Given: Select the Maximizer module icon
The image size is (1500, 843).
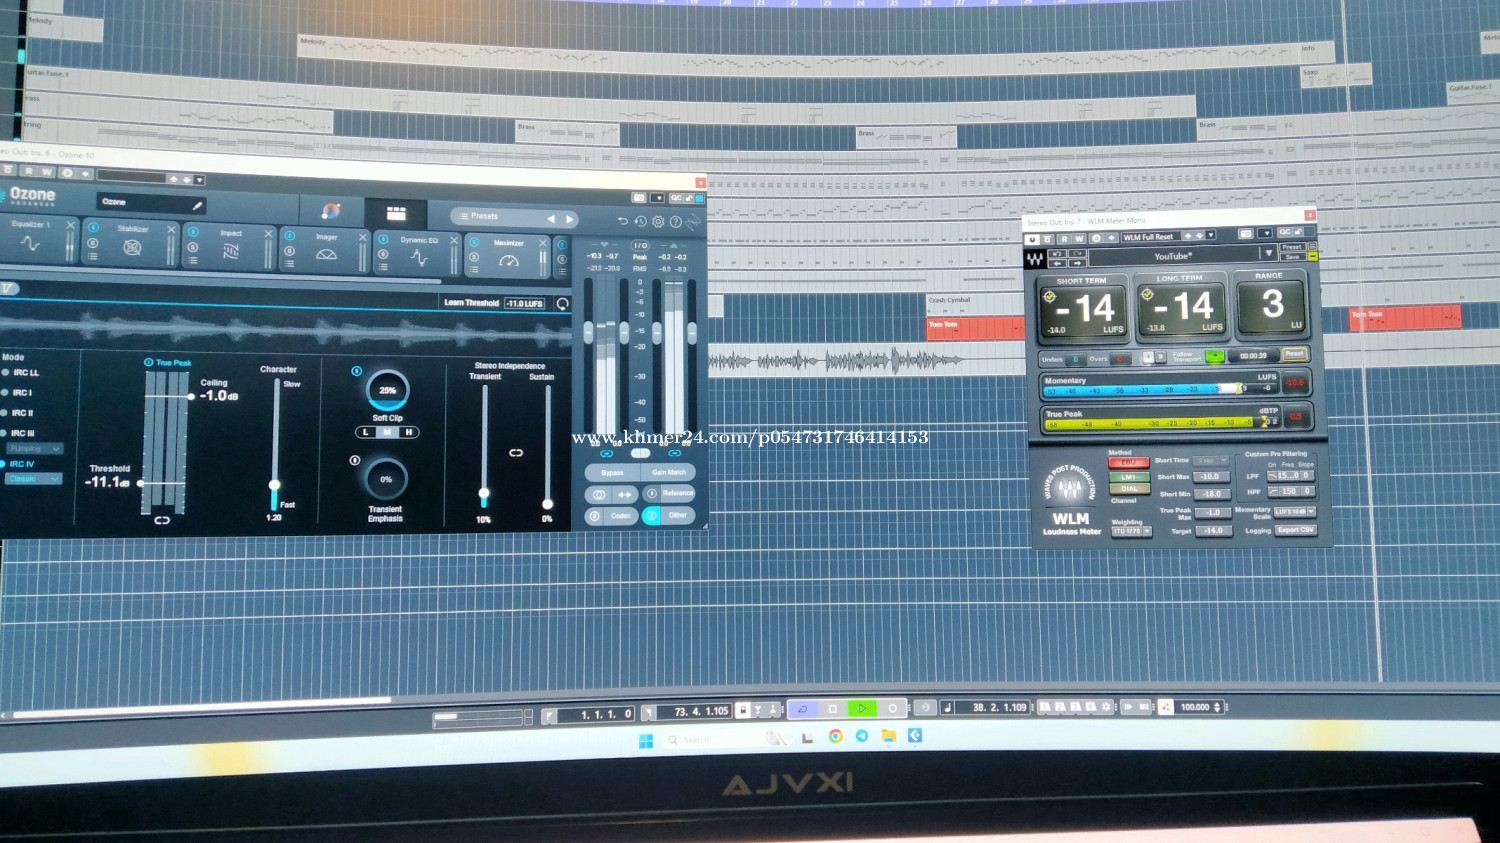Looking at the screenshot, I should [x=509, y=261].
